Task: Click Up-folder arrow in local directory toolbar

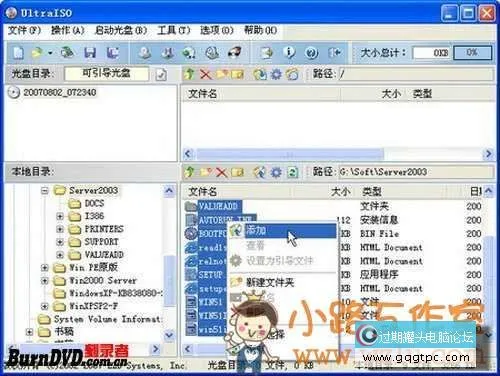Action: click(189, 172)
